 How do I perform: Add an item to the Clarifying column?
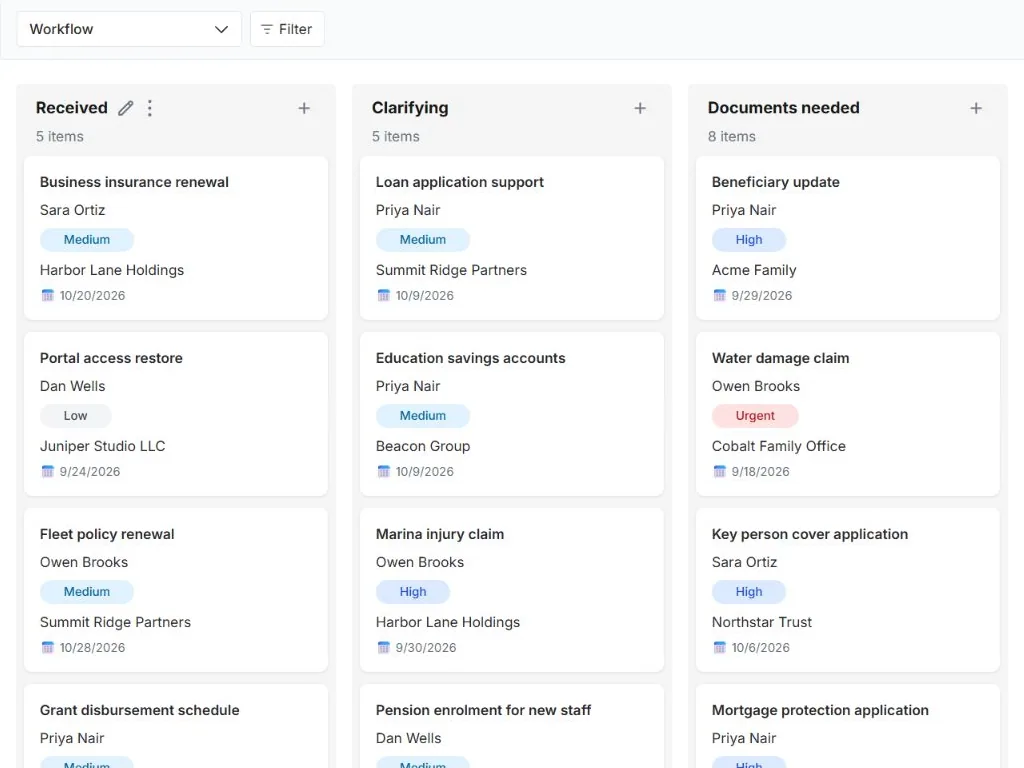[x=640, y=108]
